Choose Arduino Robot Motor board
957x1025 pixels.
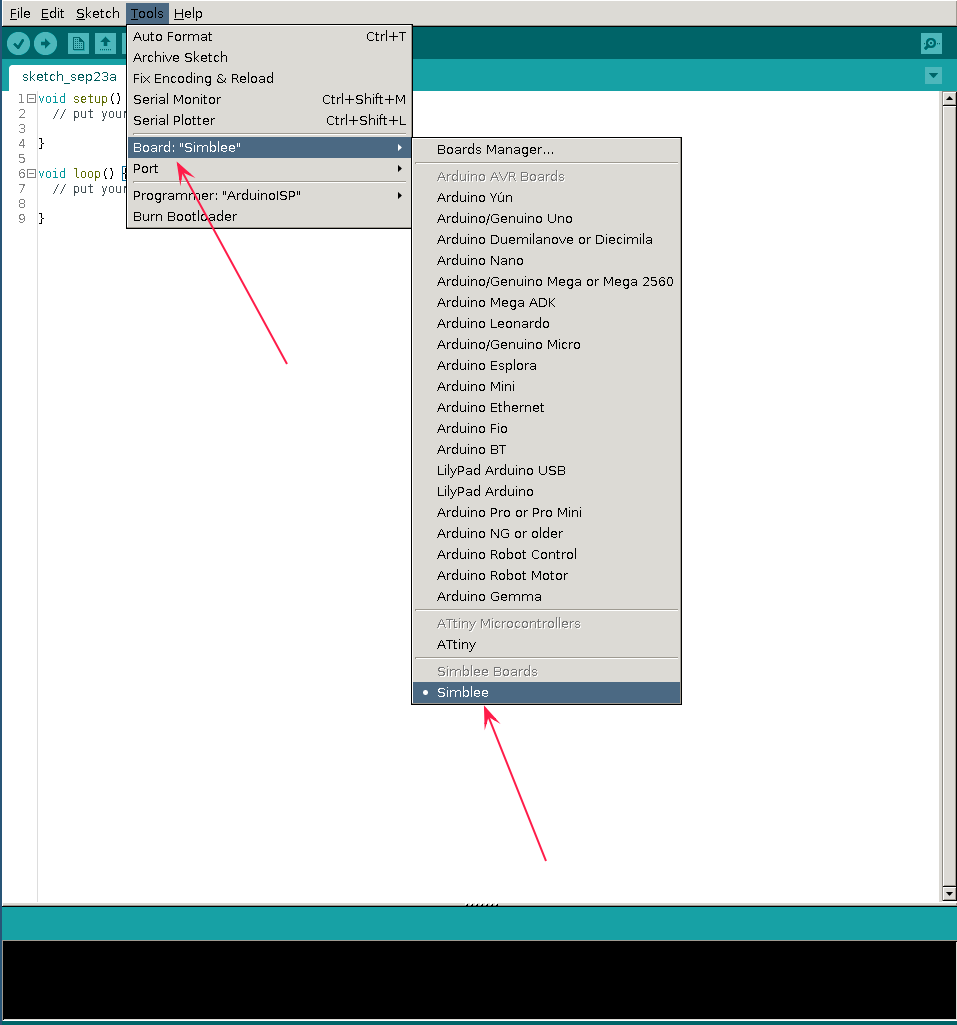click(x=546, y=575)
